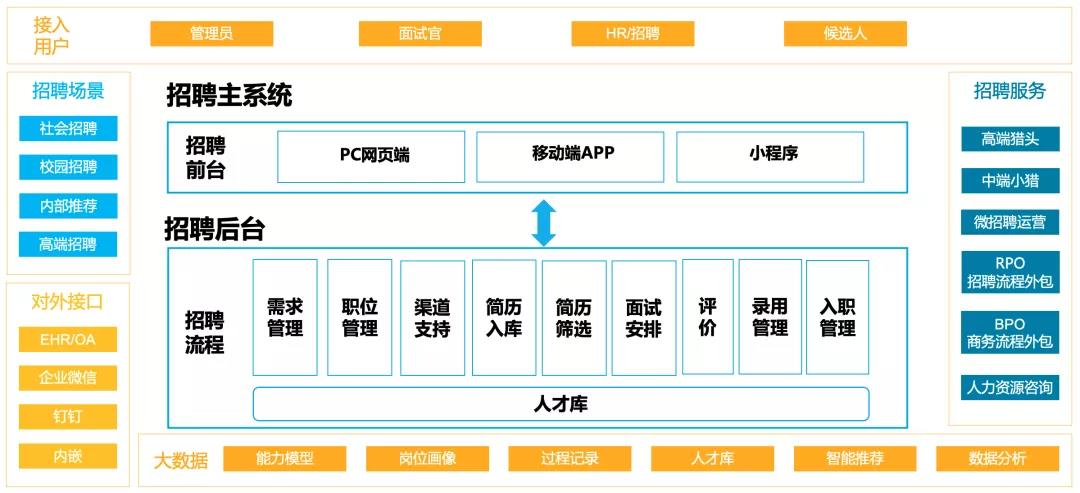Click the 管理员 user box
The width and height of the screenshot is (1080, 493).
211,34
